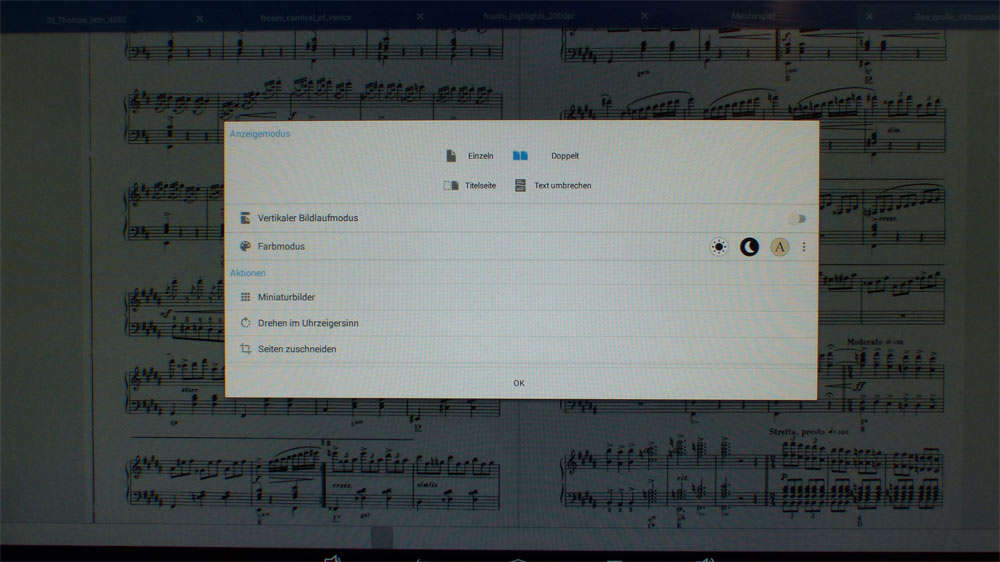Image resolution: width=1000 pixels, height=562 pixels.
Task: Click the rotate clockwise icon
Action: point(245,323)
